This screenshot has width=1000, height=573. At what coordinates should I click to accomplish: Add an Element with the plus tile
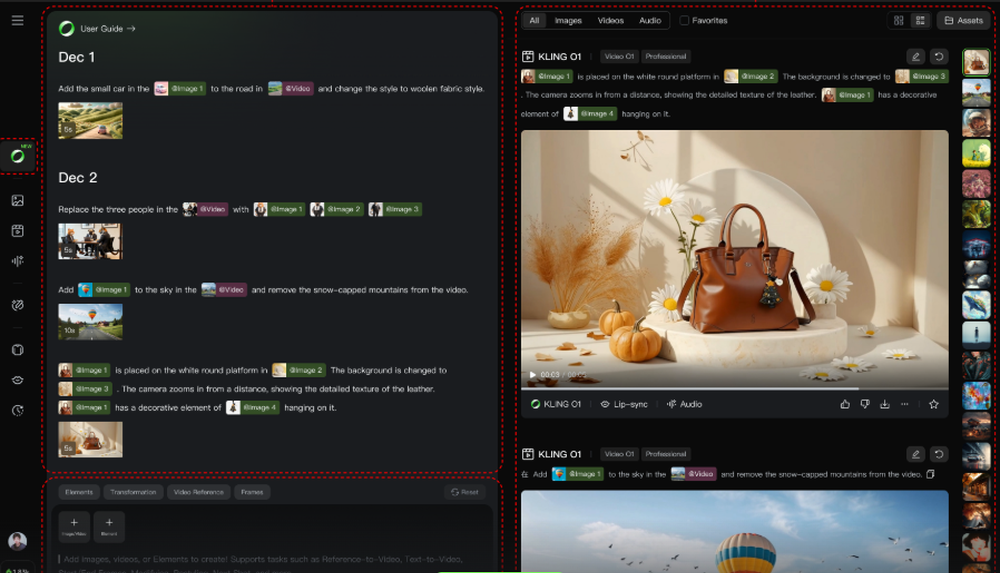(x=109, y=526)
